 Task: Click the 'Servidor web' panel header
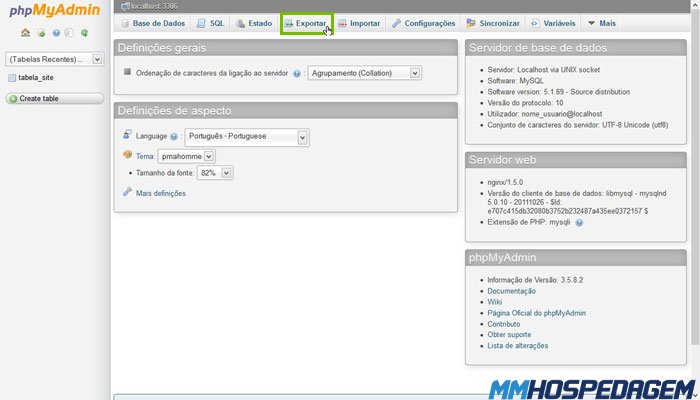[x=575, y=160]
